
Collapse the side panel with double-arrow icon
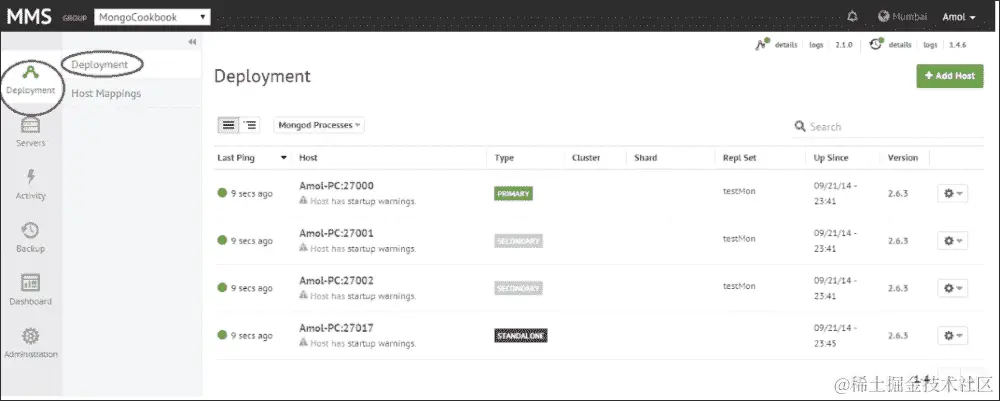(192, 42)
